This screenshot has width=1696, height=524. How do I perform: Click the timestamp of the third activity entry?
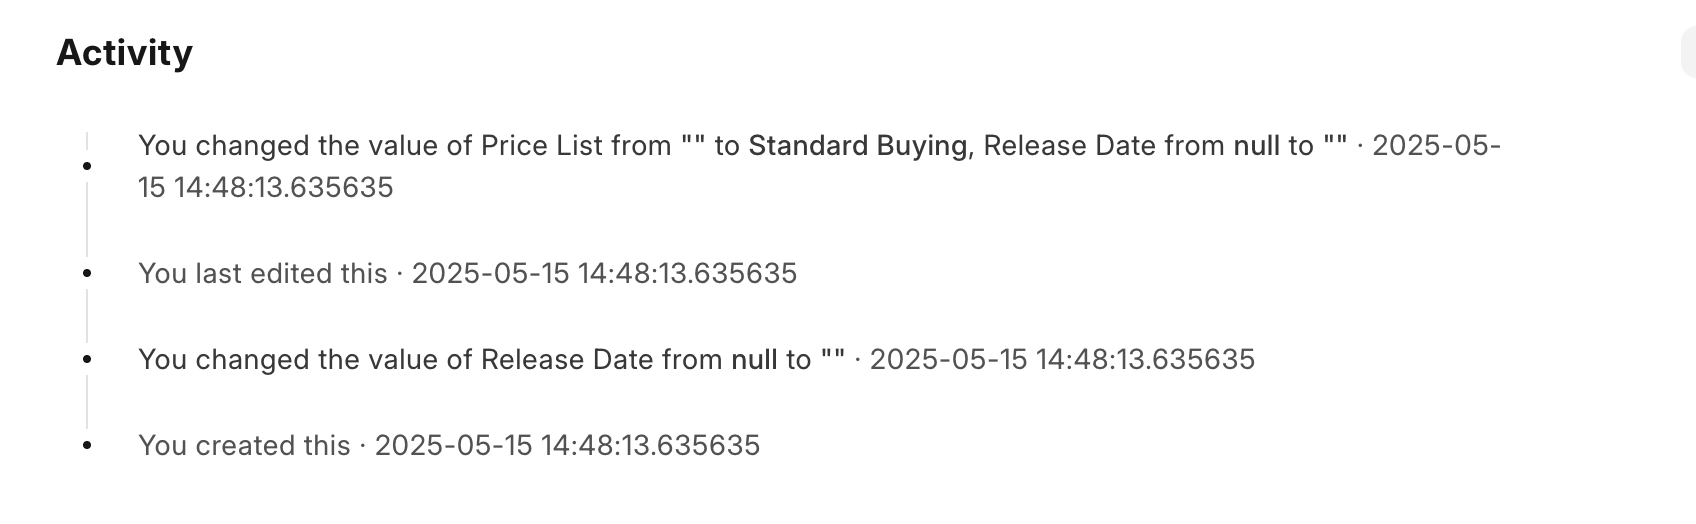point(1062,359)
